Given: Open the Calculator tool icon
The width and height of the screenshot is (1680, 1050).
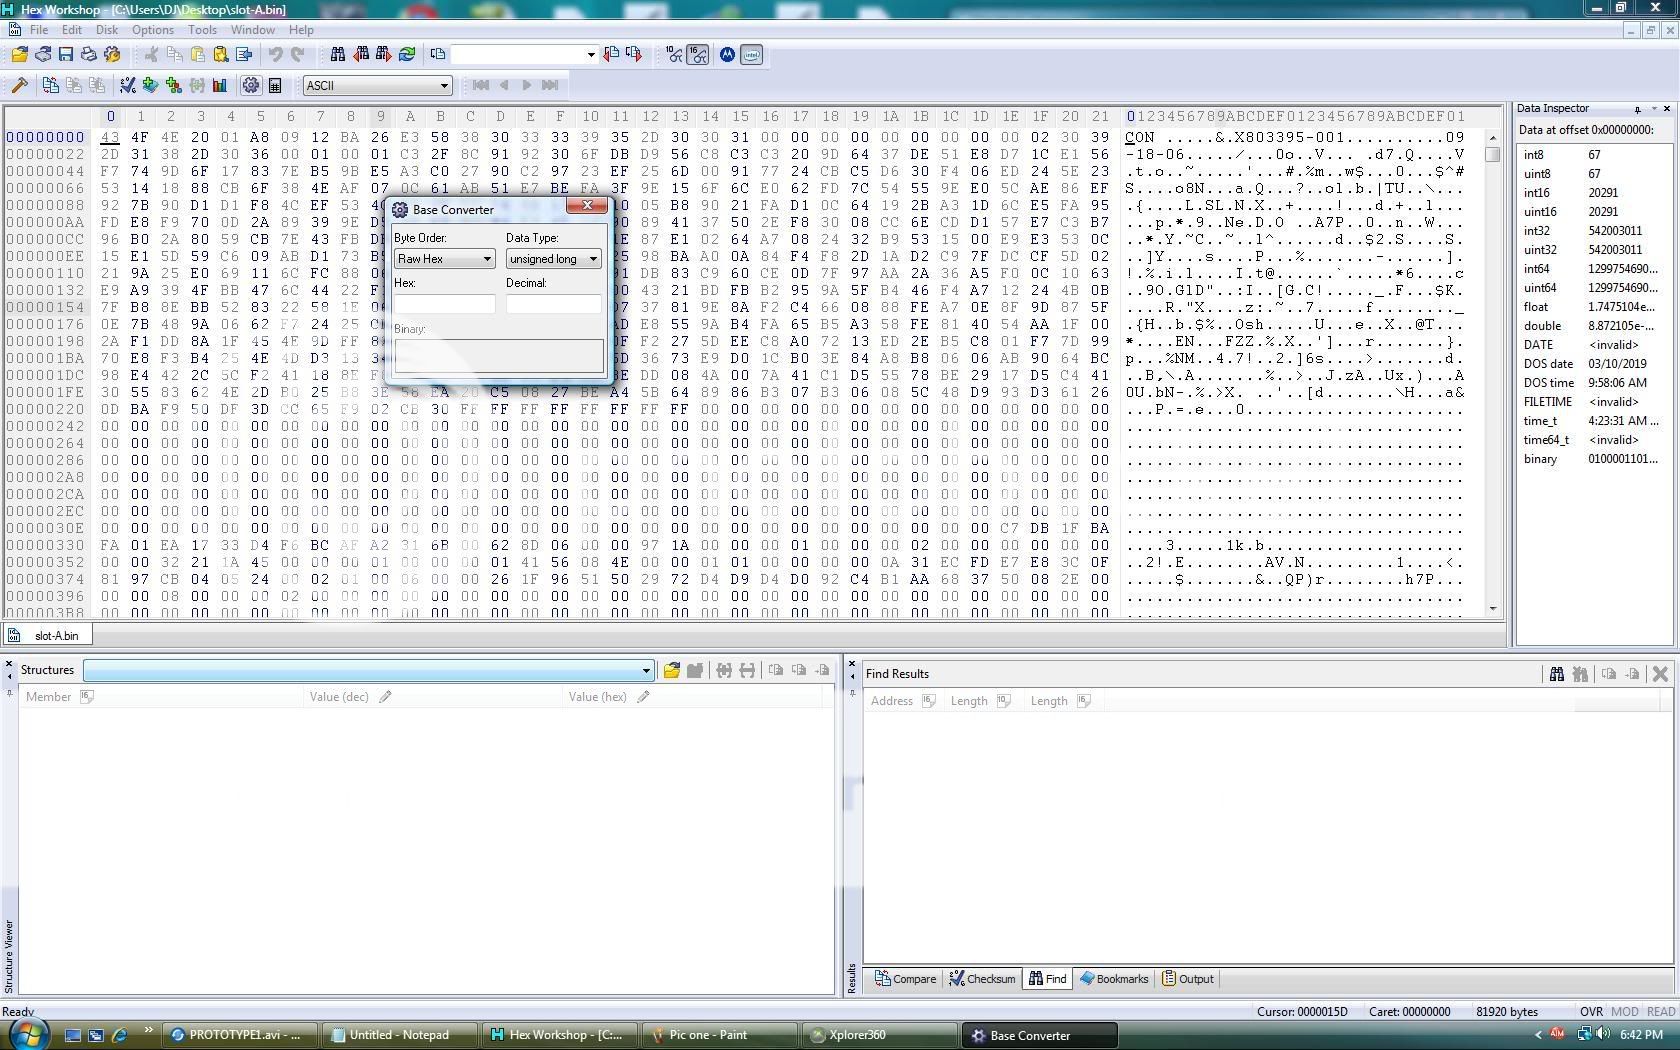Looking at the screenshot, I should pos(275,86).
